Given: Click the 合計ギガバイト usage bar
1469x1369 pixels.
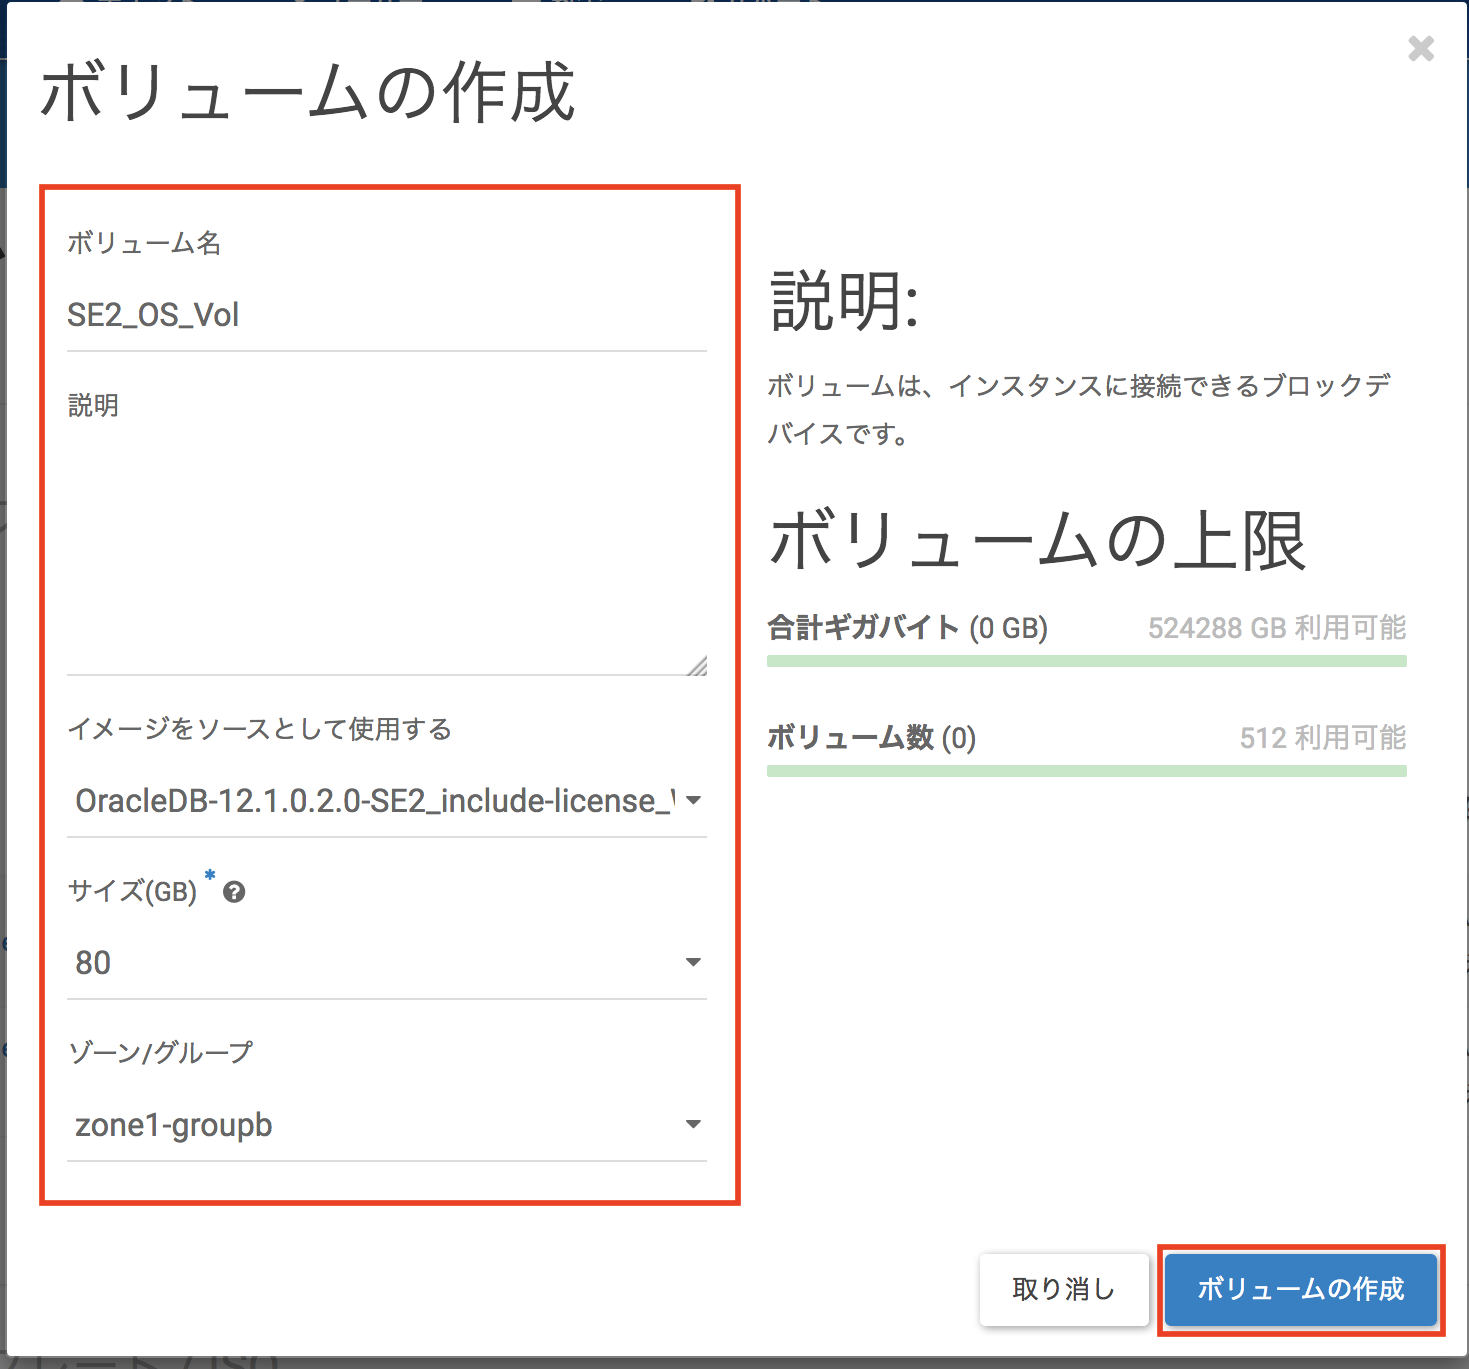Looking at the screenshot, I should (x=1086, y=661).
